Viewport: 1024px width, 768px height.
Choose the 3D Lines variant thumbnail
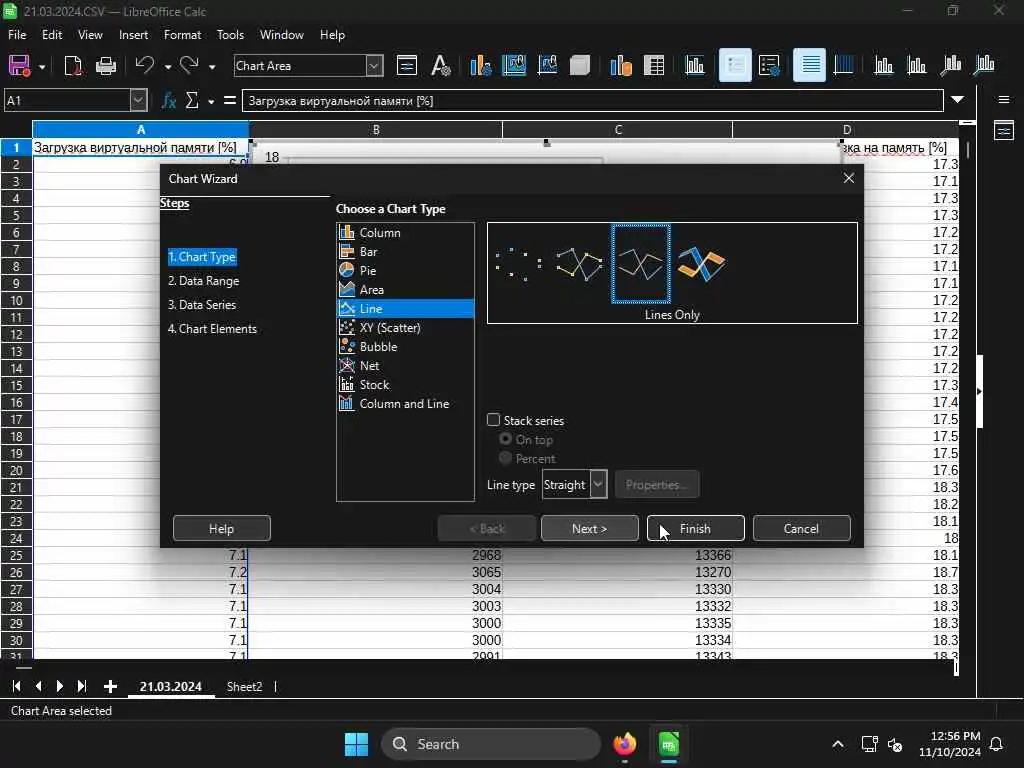pos(701,264)
